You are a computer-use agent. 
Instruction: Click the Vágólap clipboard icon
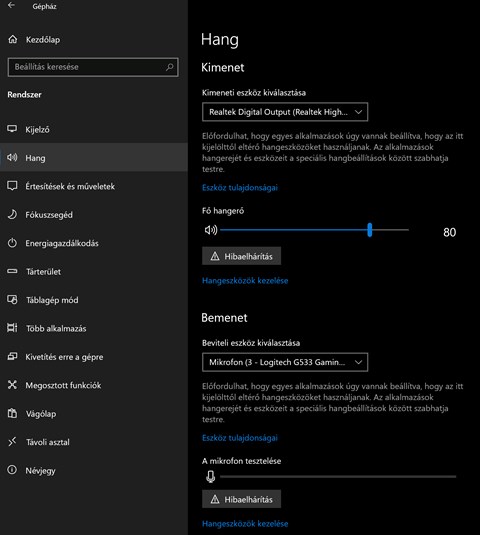[12, 413]
